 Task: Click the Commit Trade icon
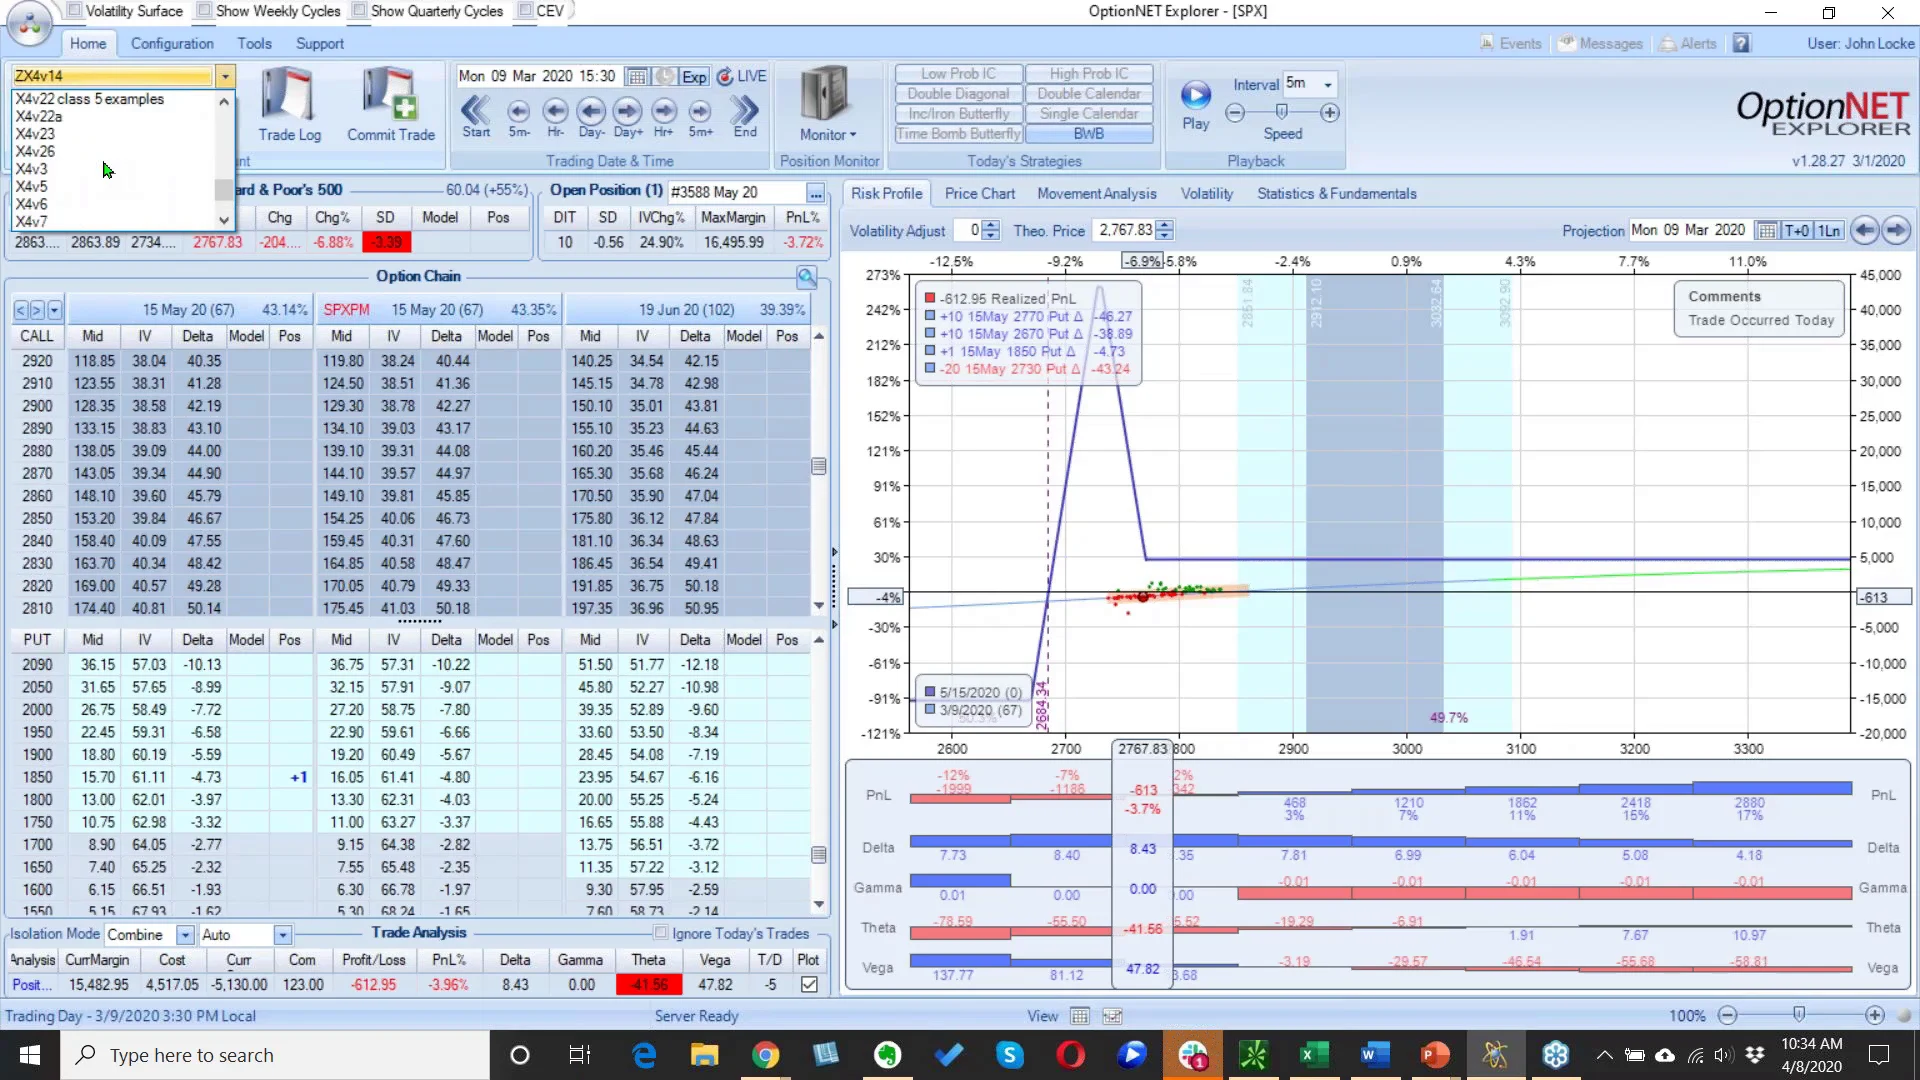click(x=391, y=105)
